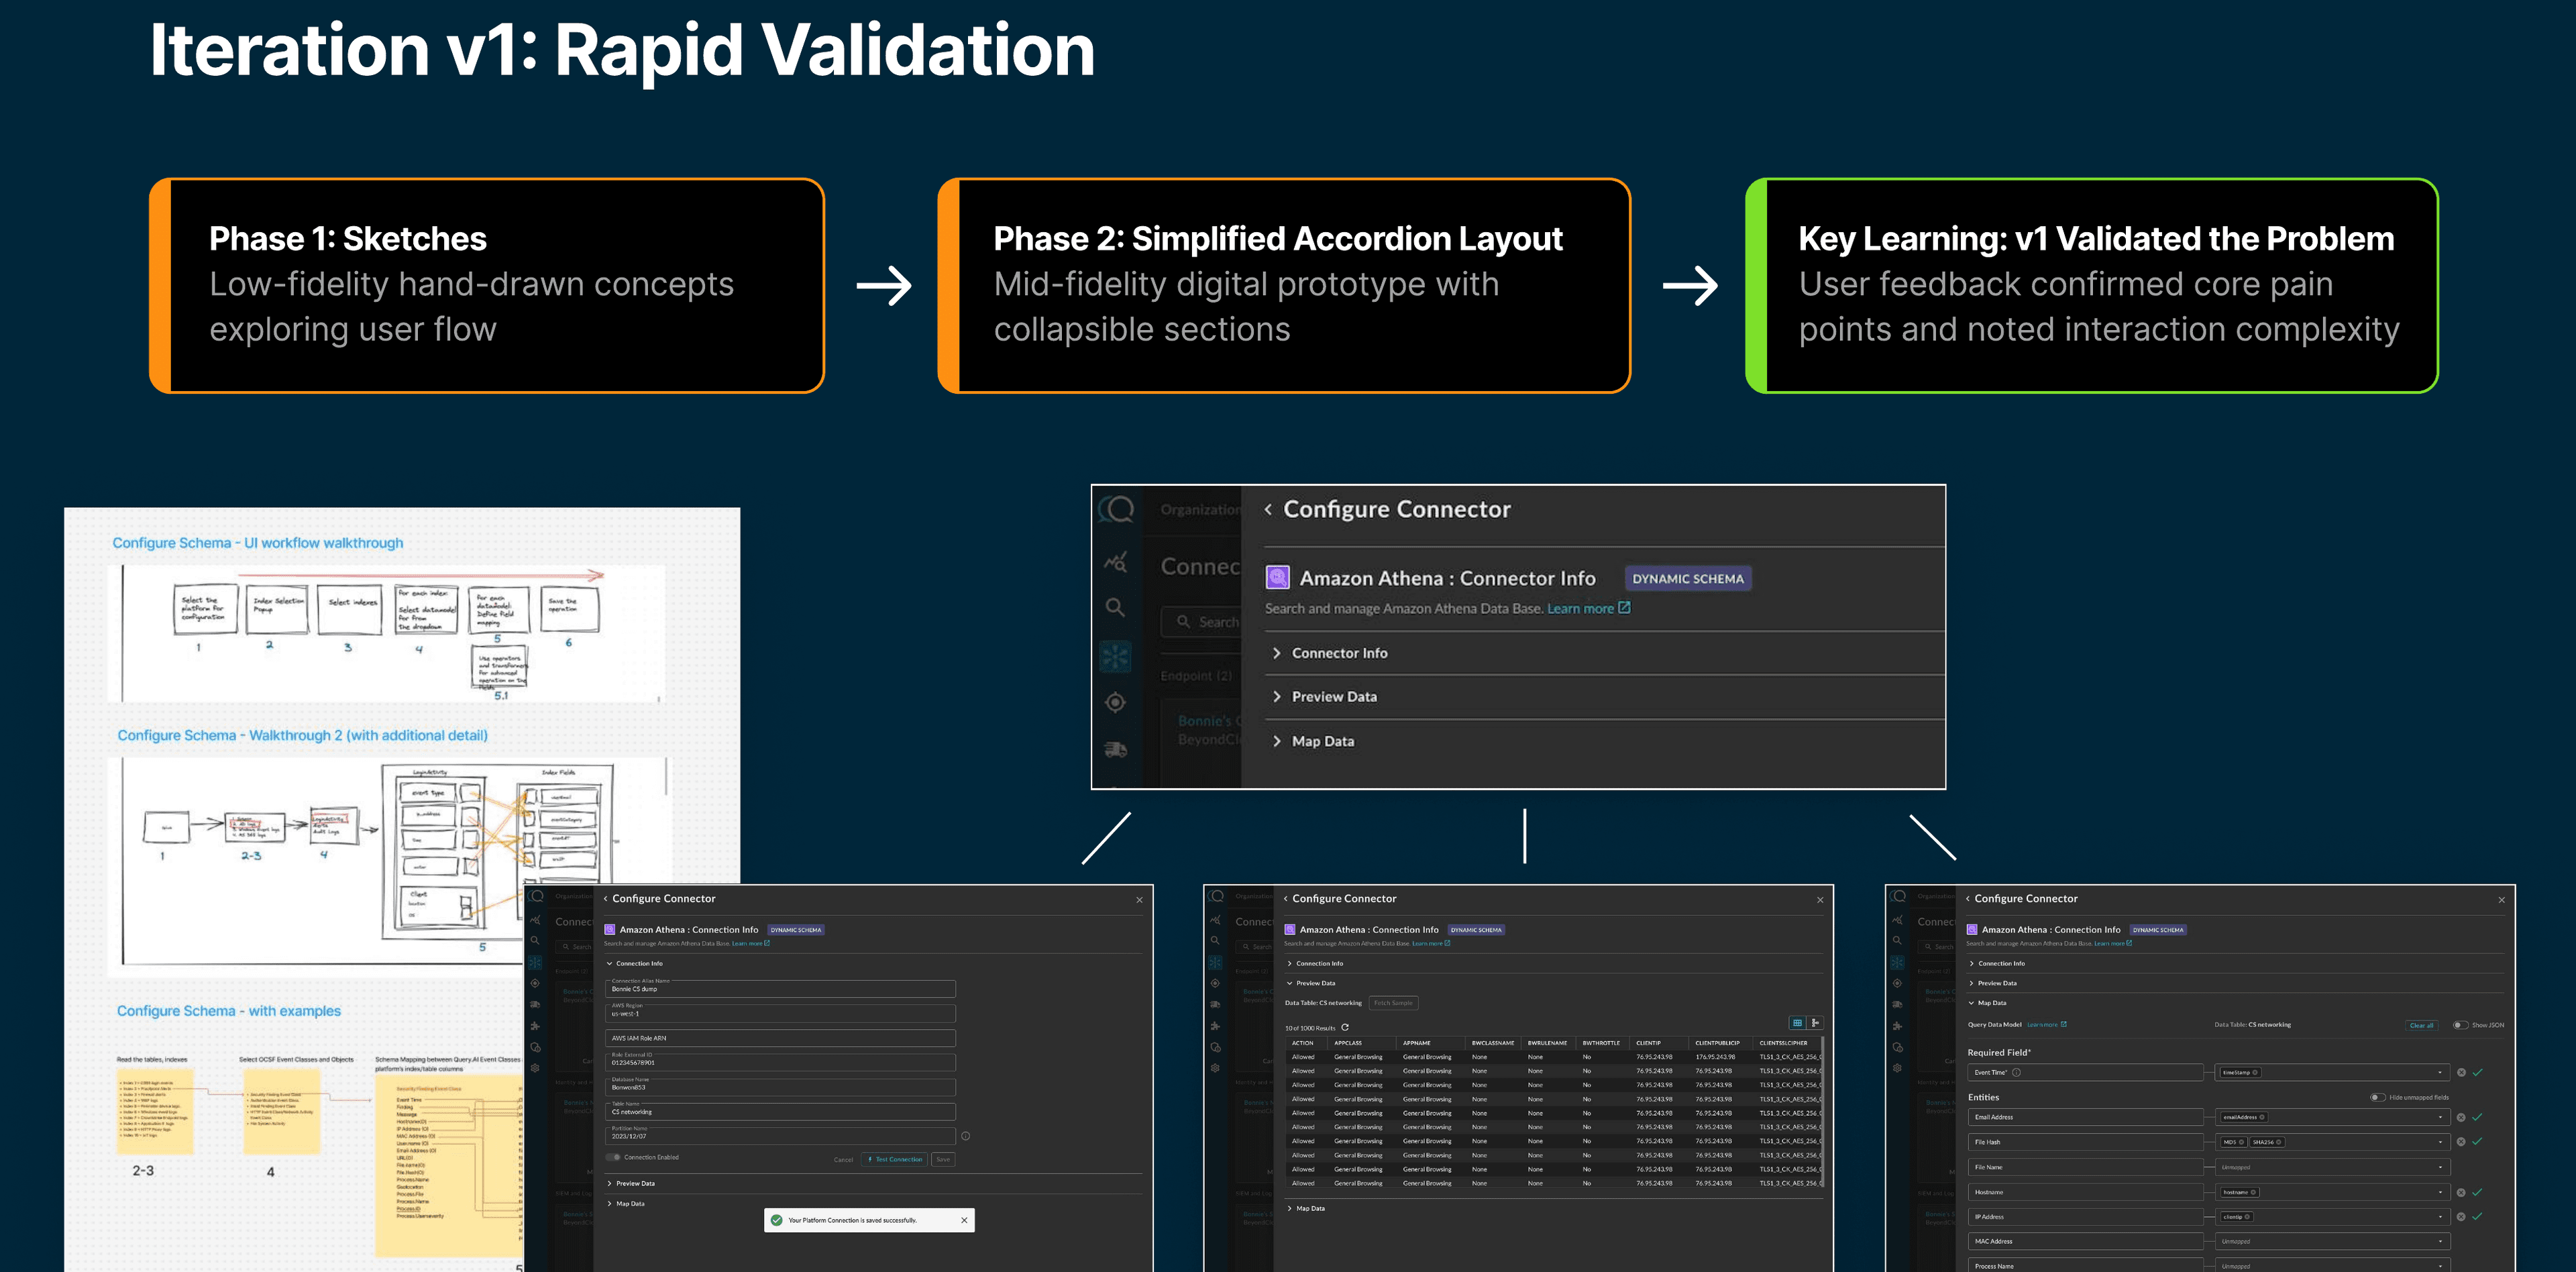Click puzzle piece icon in Map Data panel sidebar
This screenshot has height=1272, width=2576.
(1897, 1026)
